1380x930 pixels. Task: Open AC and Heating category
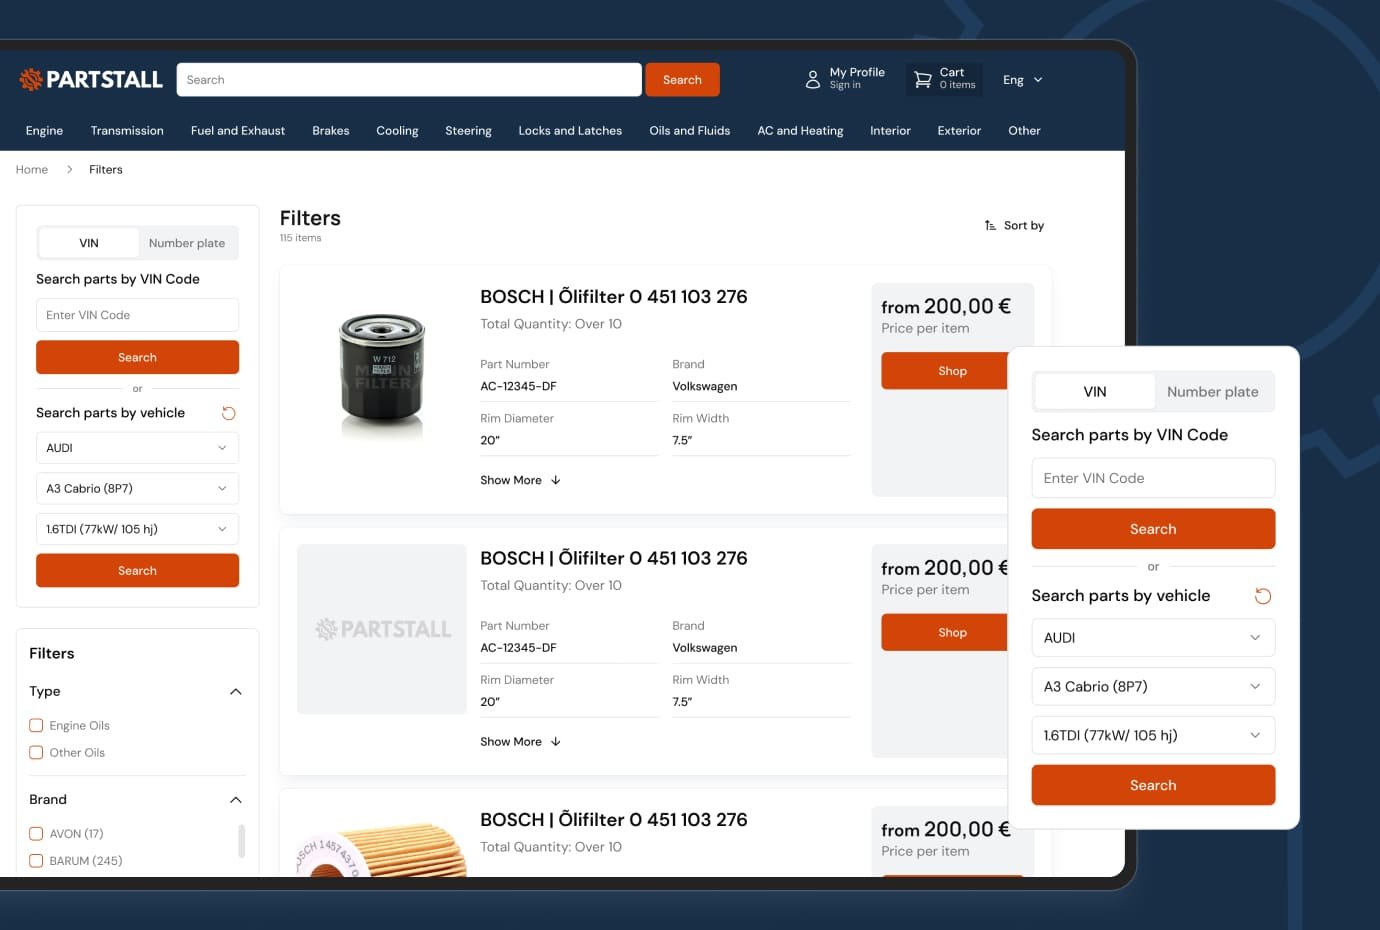(x=800, y=131)
